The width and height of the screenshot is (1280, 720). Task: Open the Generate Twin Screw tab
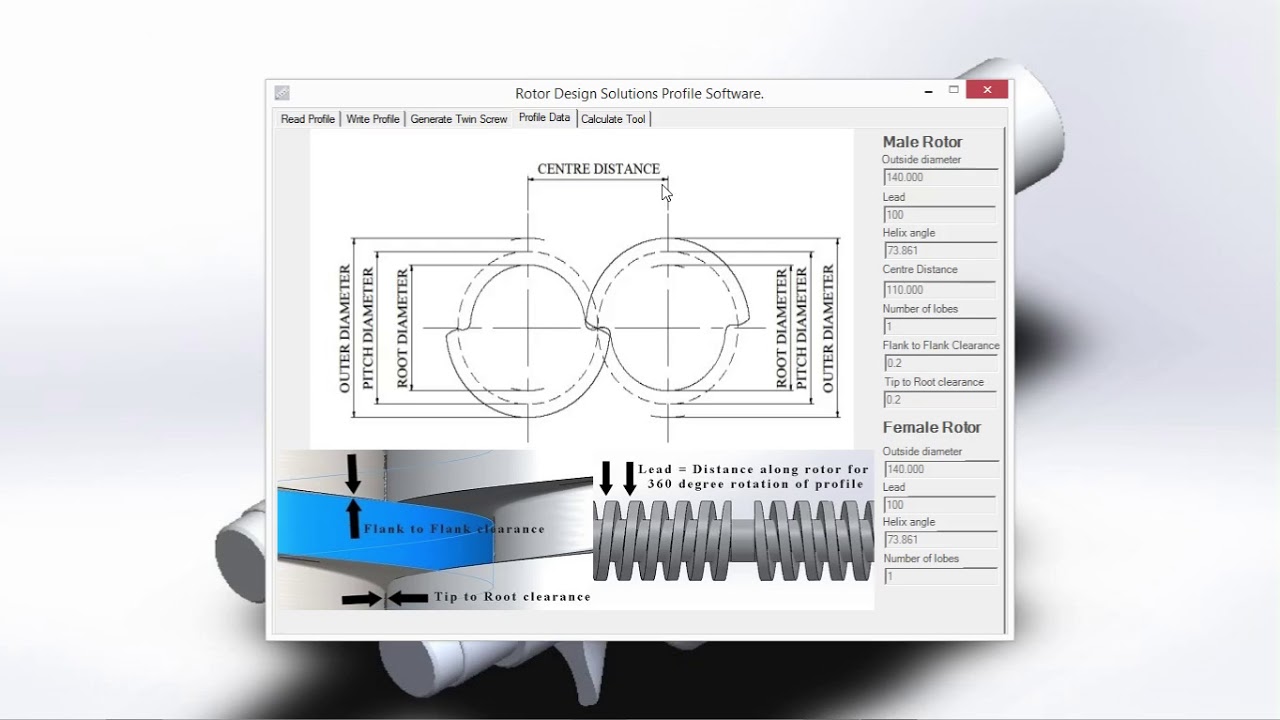(x=459, y=119)
